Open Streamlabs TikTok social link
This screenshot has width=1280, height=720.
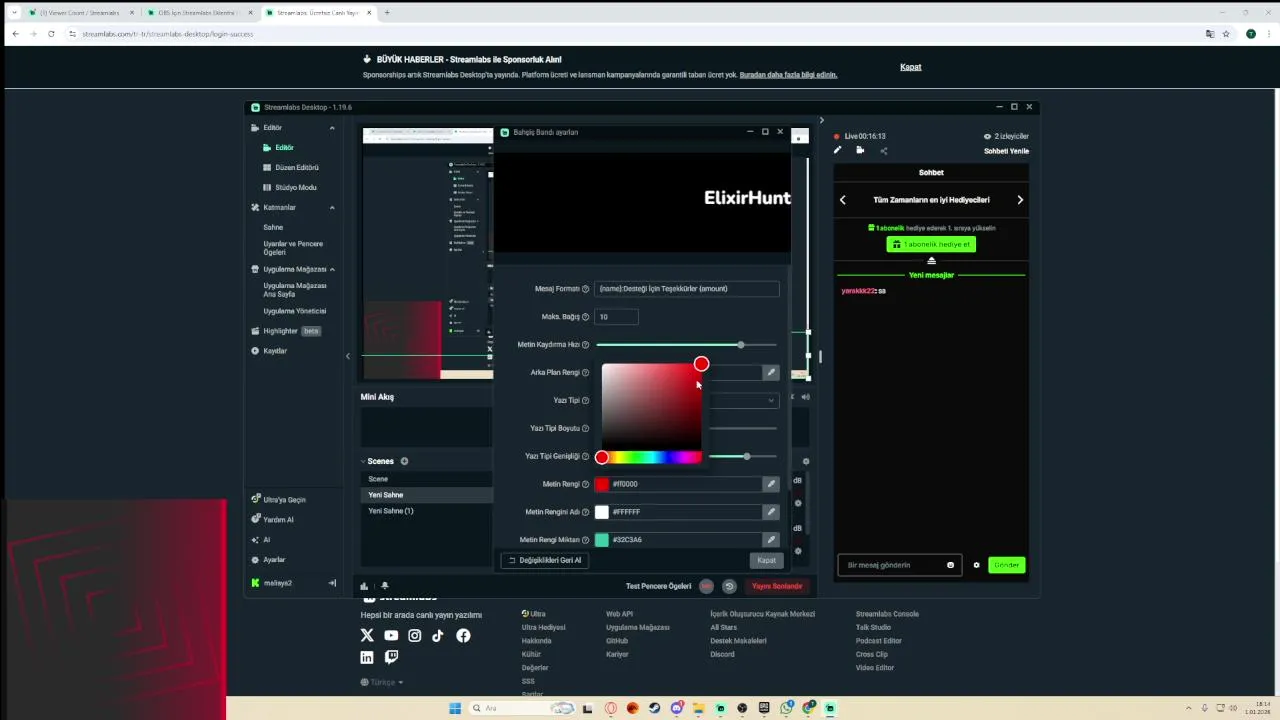tap(438, 635)
